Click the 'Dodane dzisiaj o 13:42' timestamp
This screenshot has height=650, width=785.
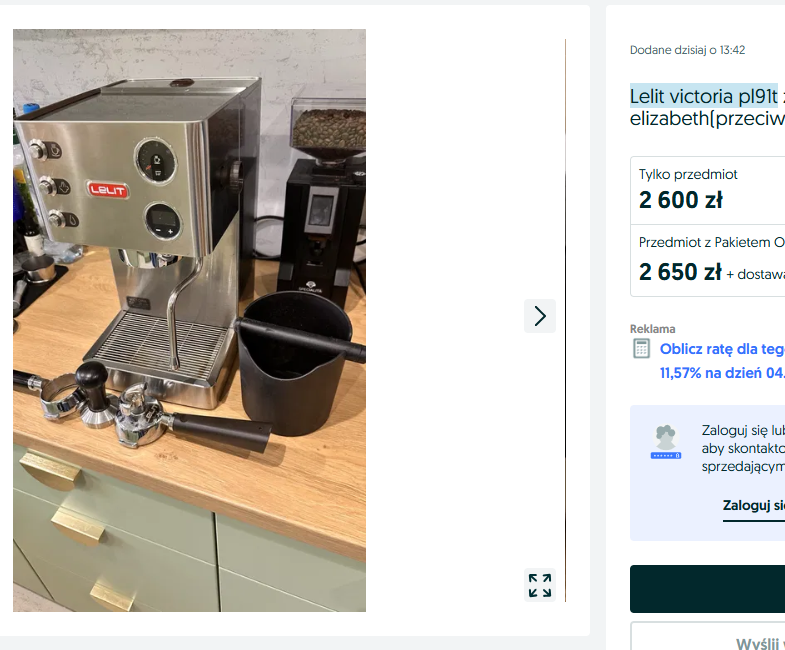(x=687, y=50)
